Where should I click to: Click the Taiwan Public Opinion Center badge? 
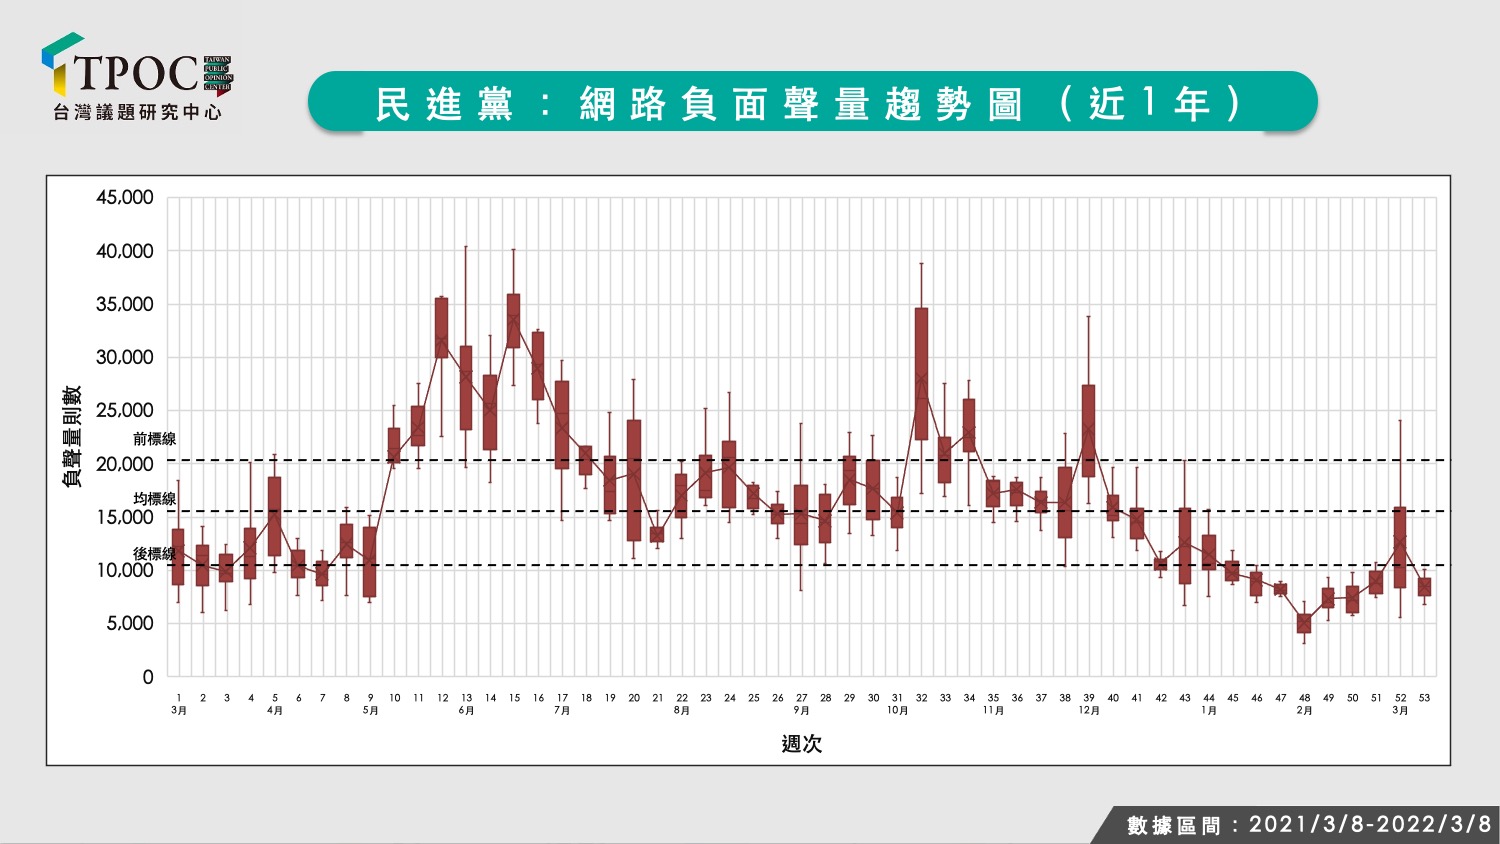point(218,75)
